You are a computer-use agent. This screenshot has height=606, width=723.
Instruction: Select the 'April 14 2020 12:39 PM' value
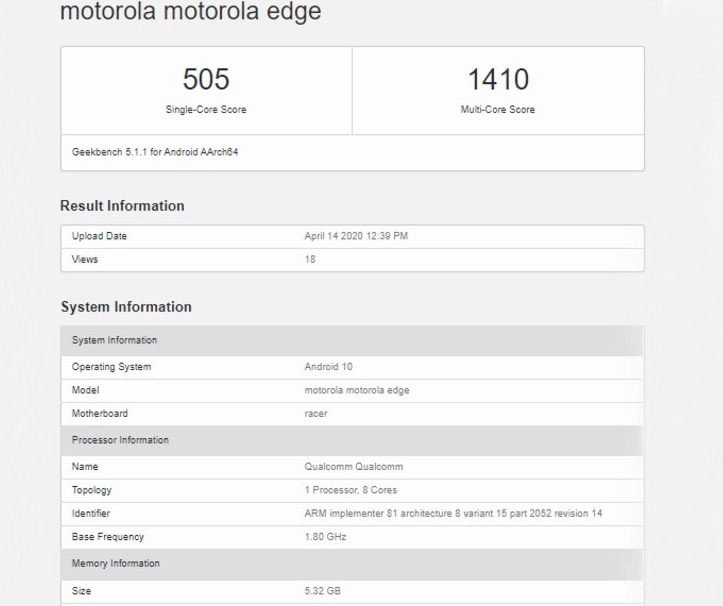(356, 236)
